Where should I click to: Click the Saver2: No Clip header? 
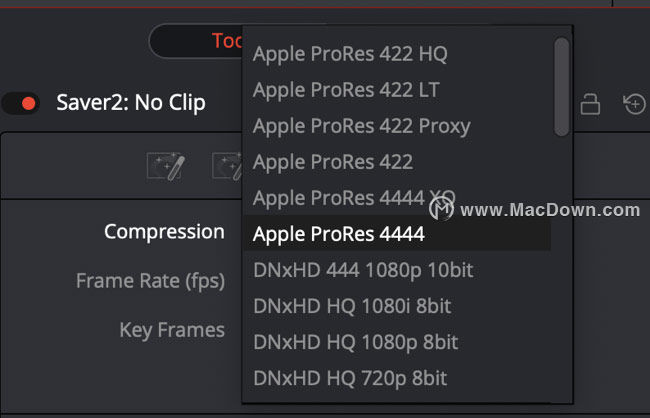click(x=131, y=103)
